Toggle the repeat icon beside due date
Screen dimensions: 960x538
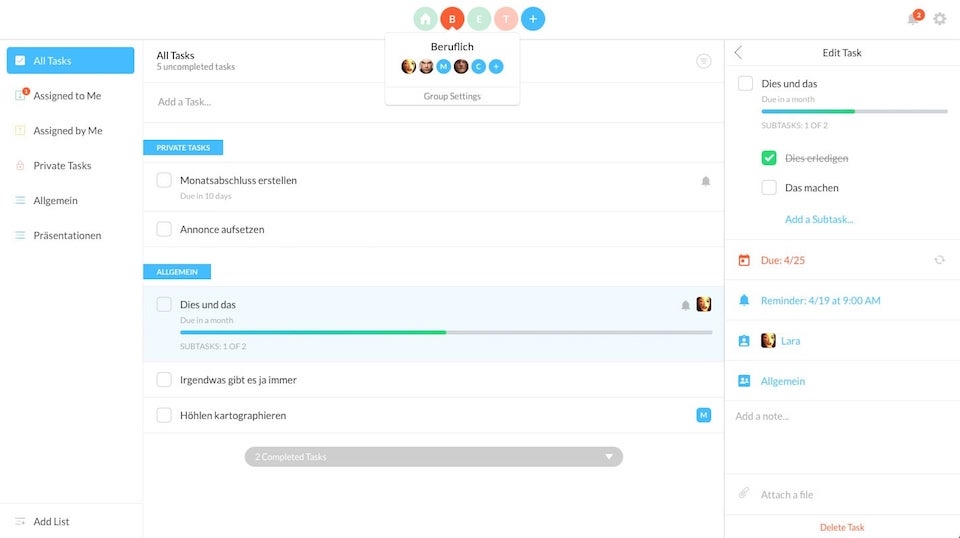click(939, 260)
